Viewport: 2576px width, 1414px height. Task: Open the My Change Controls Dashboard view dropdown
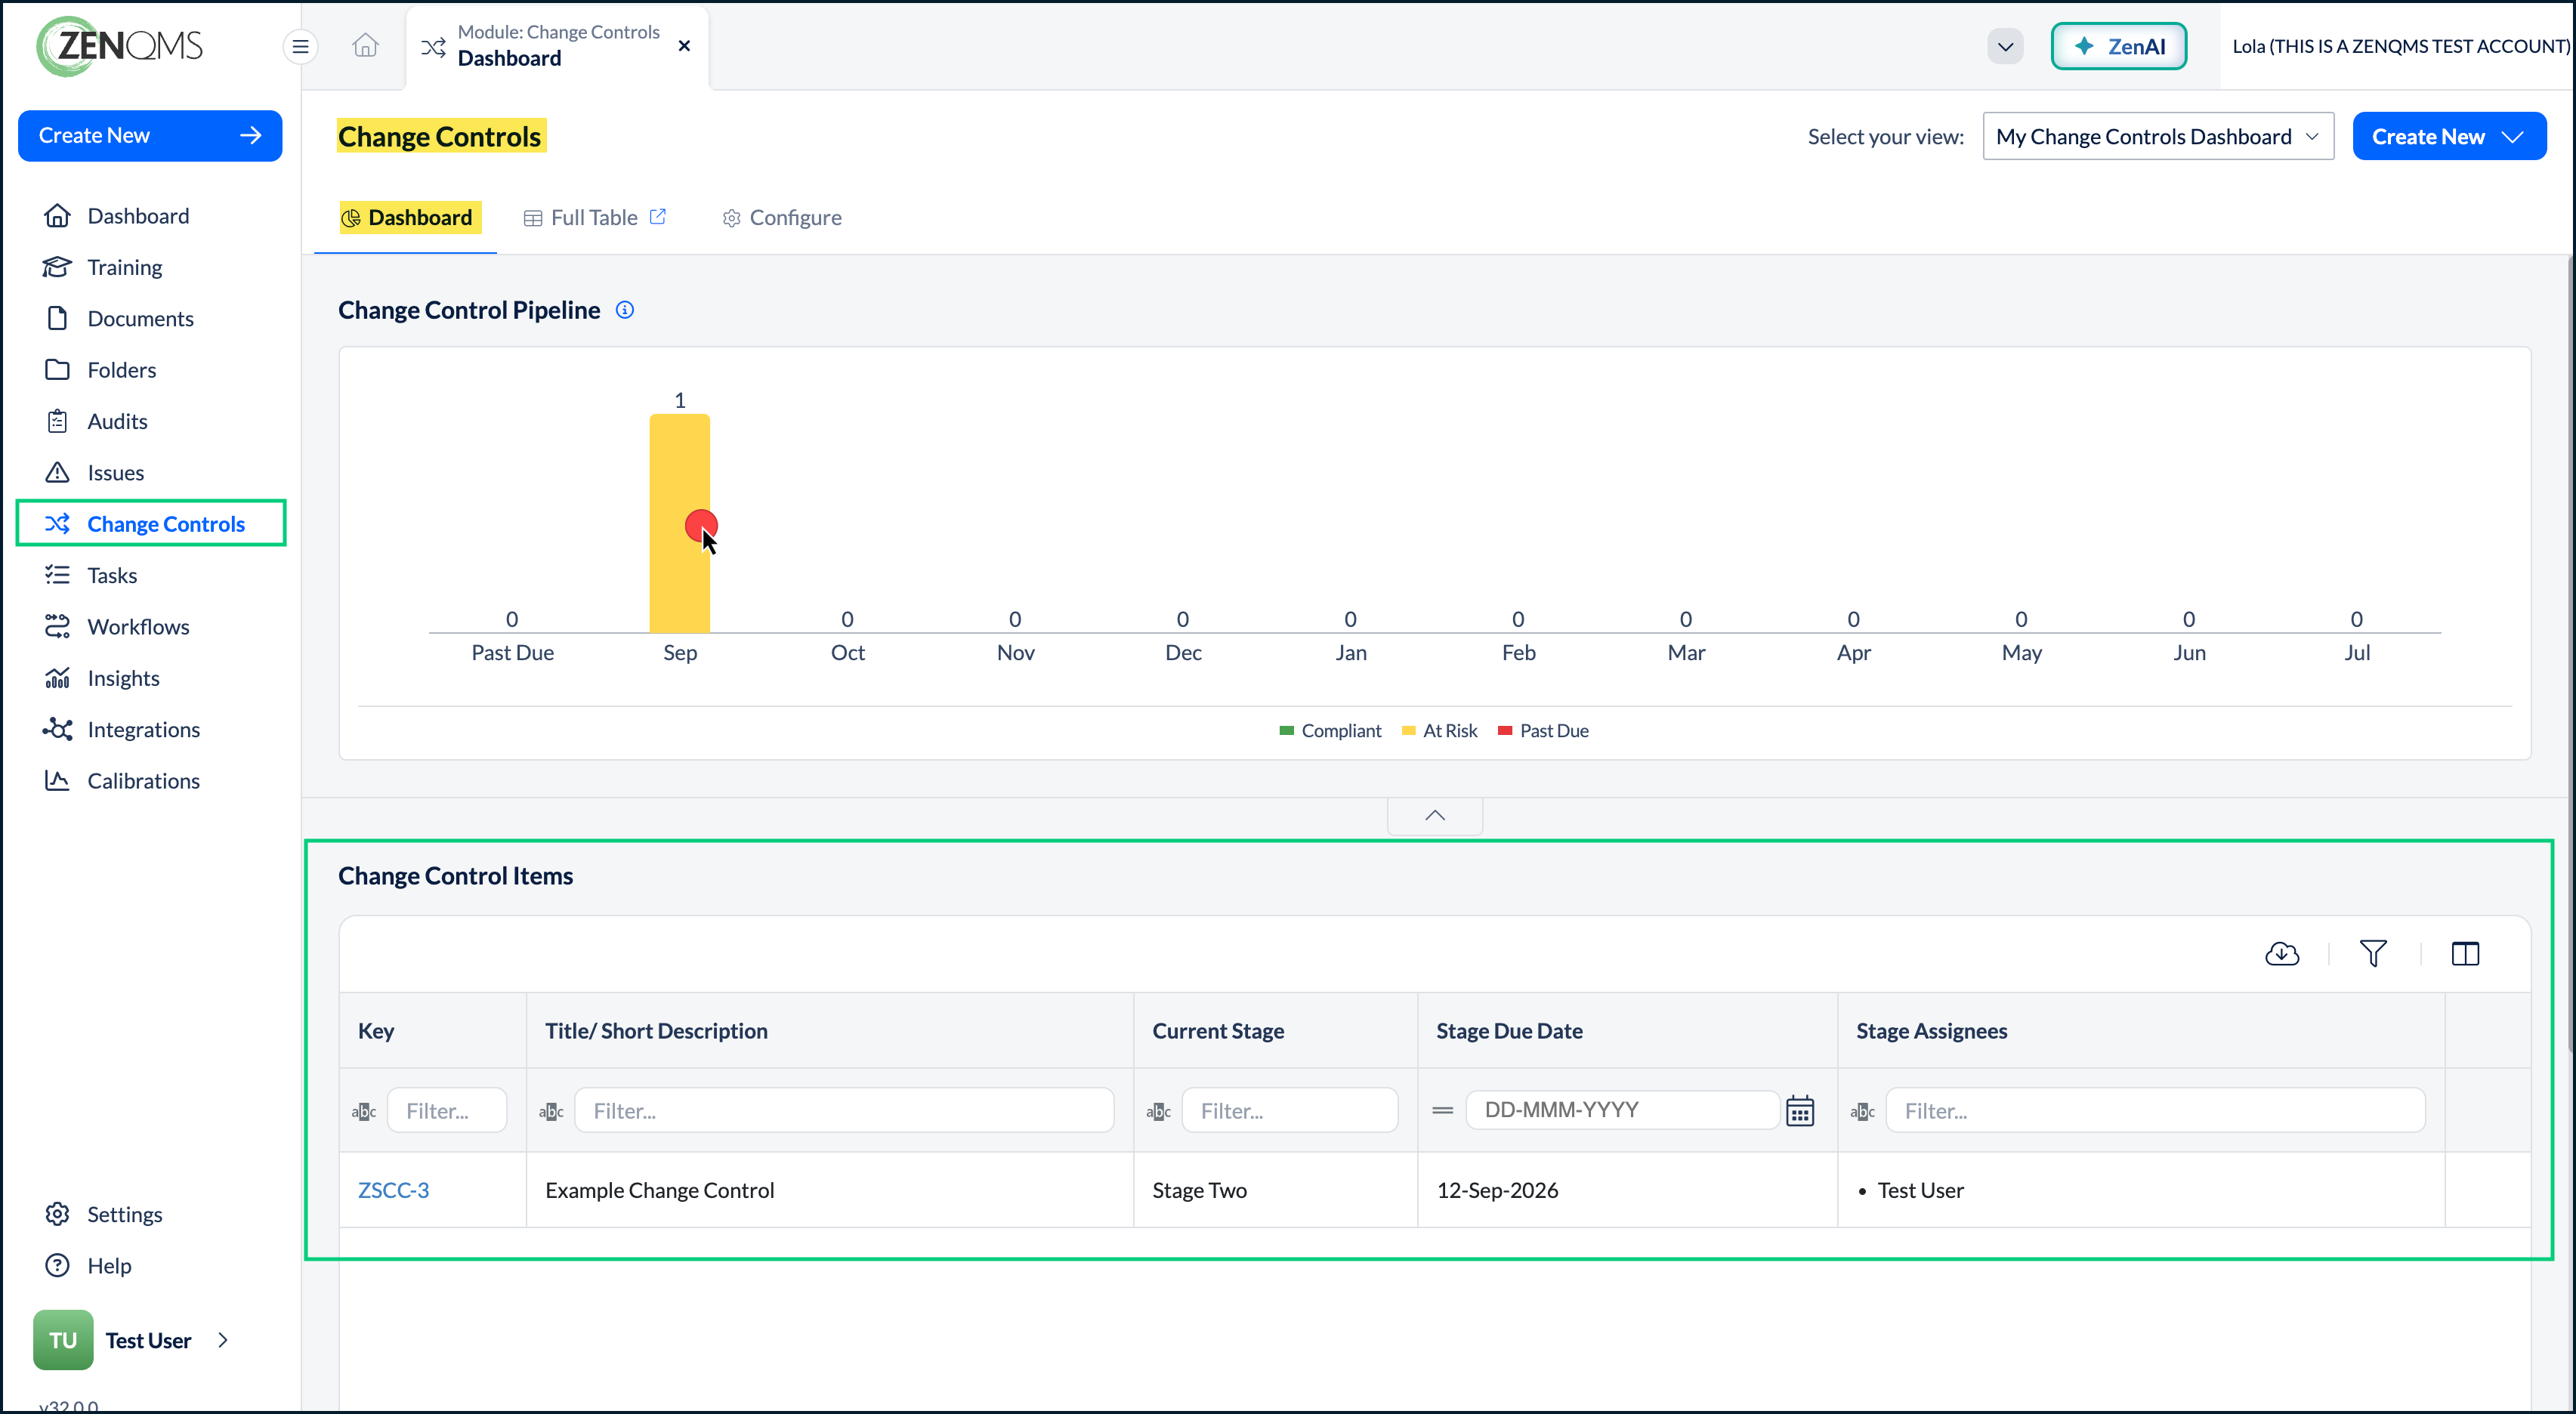(2158, 136)
